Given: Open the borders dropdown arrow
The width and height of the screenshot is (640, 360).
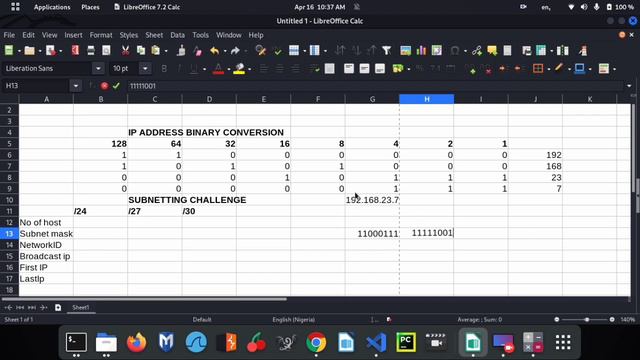Looking at the screenshot, I should 549,69.
